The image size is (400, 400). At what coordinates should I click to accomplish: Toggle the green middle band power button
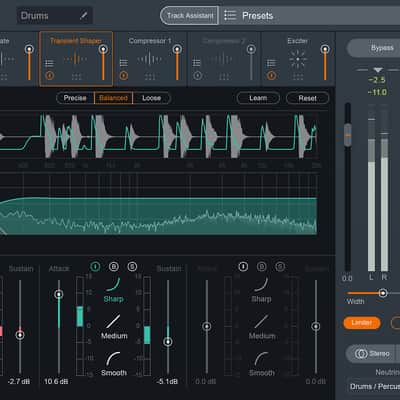tap(95, 266)
